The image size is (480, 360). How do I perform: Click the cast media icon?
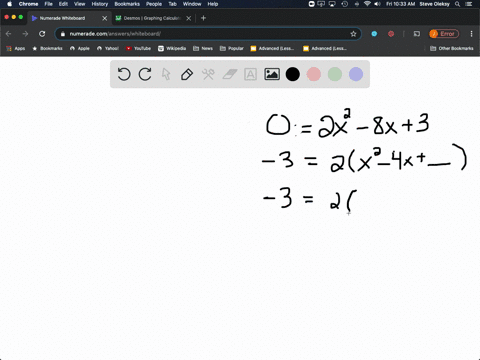[417, 34]
